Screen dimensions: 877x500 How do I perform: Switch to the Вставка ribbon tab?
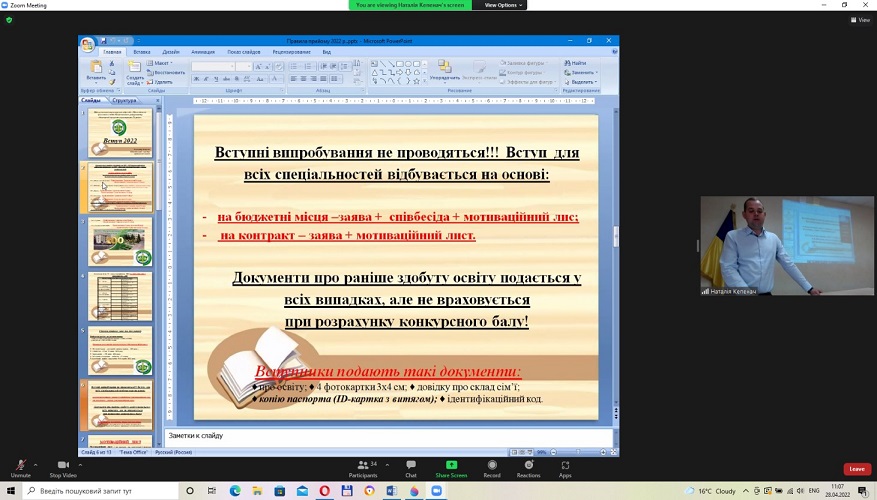pyautogui.click(x=142, y=52)
